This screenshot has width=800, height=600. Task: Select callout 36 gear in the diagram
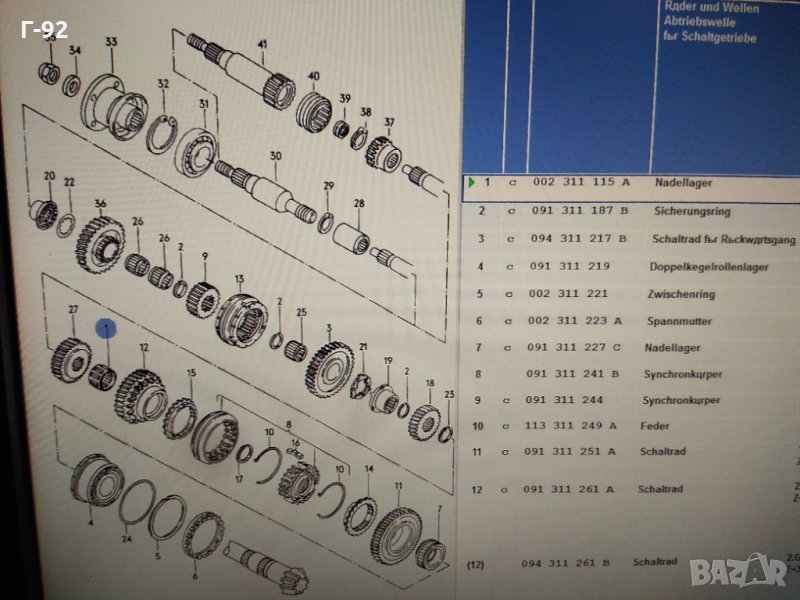coord(100,204)
